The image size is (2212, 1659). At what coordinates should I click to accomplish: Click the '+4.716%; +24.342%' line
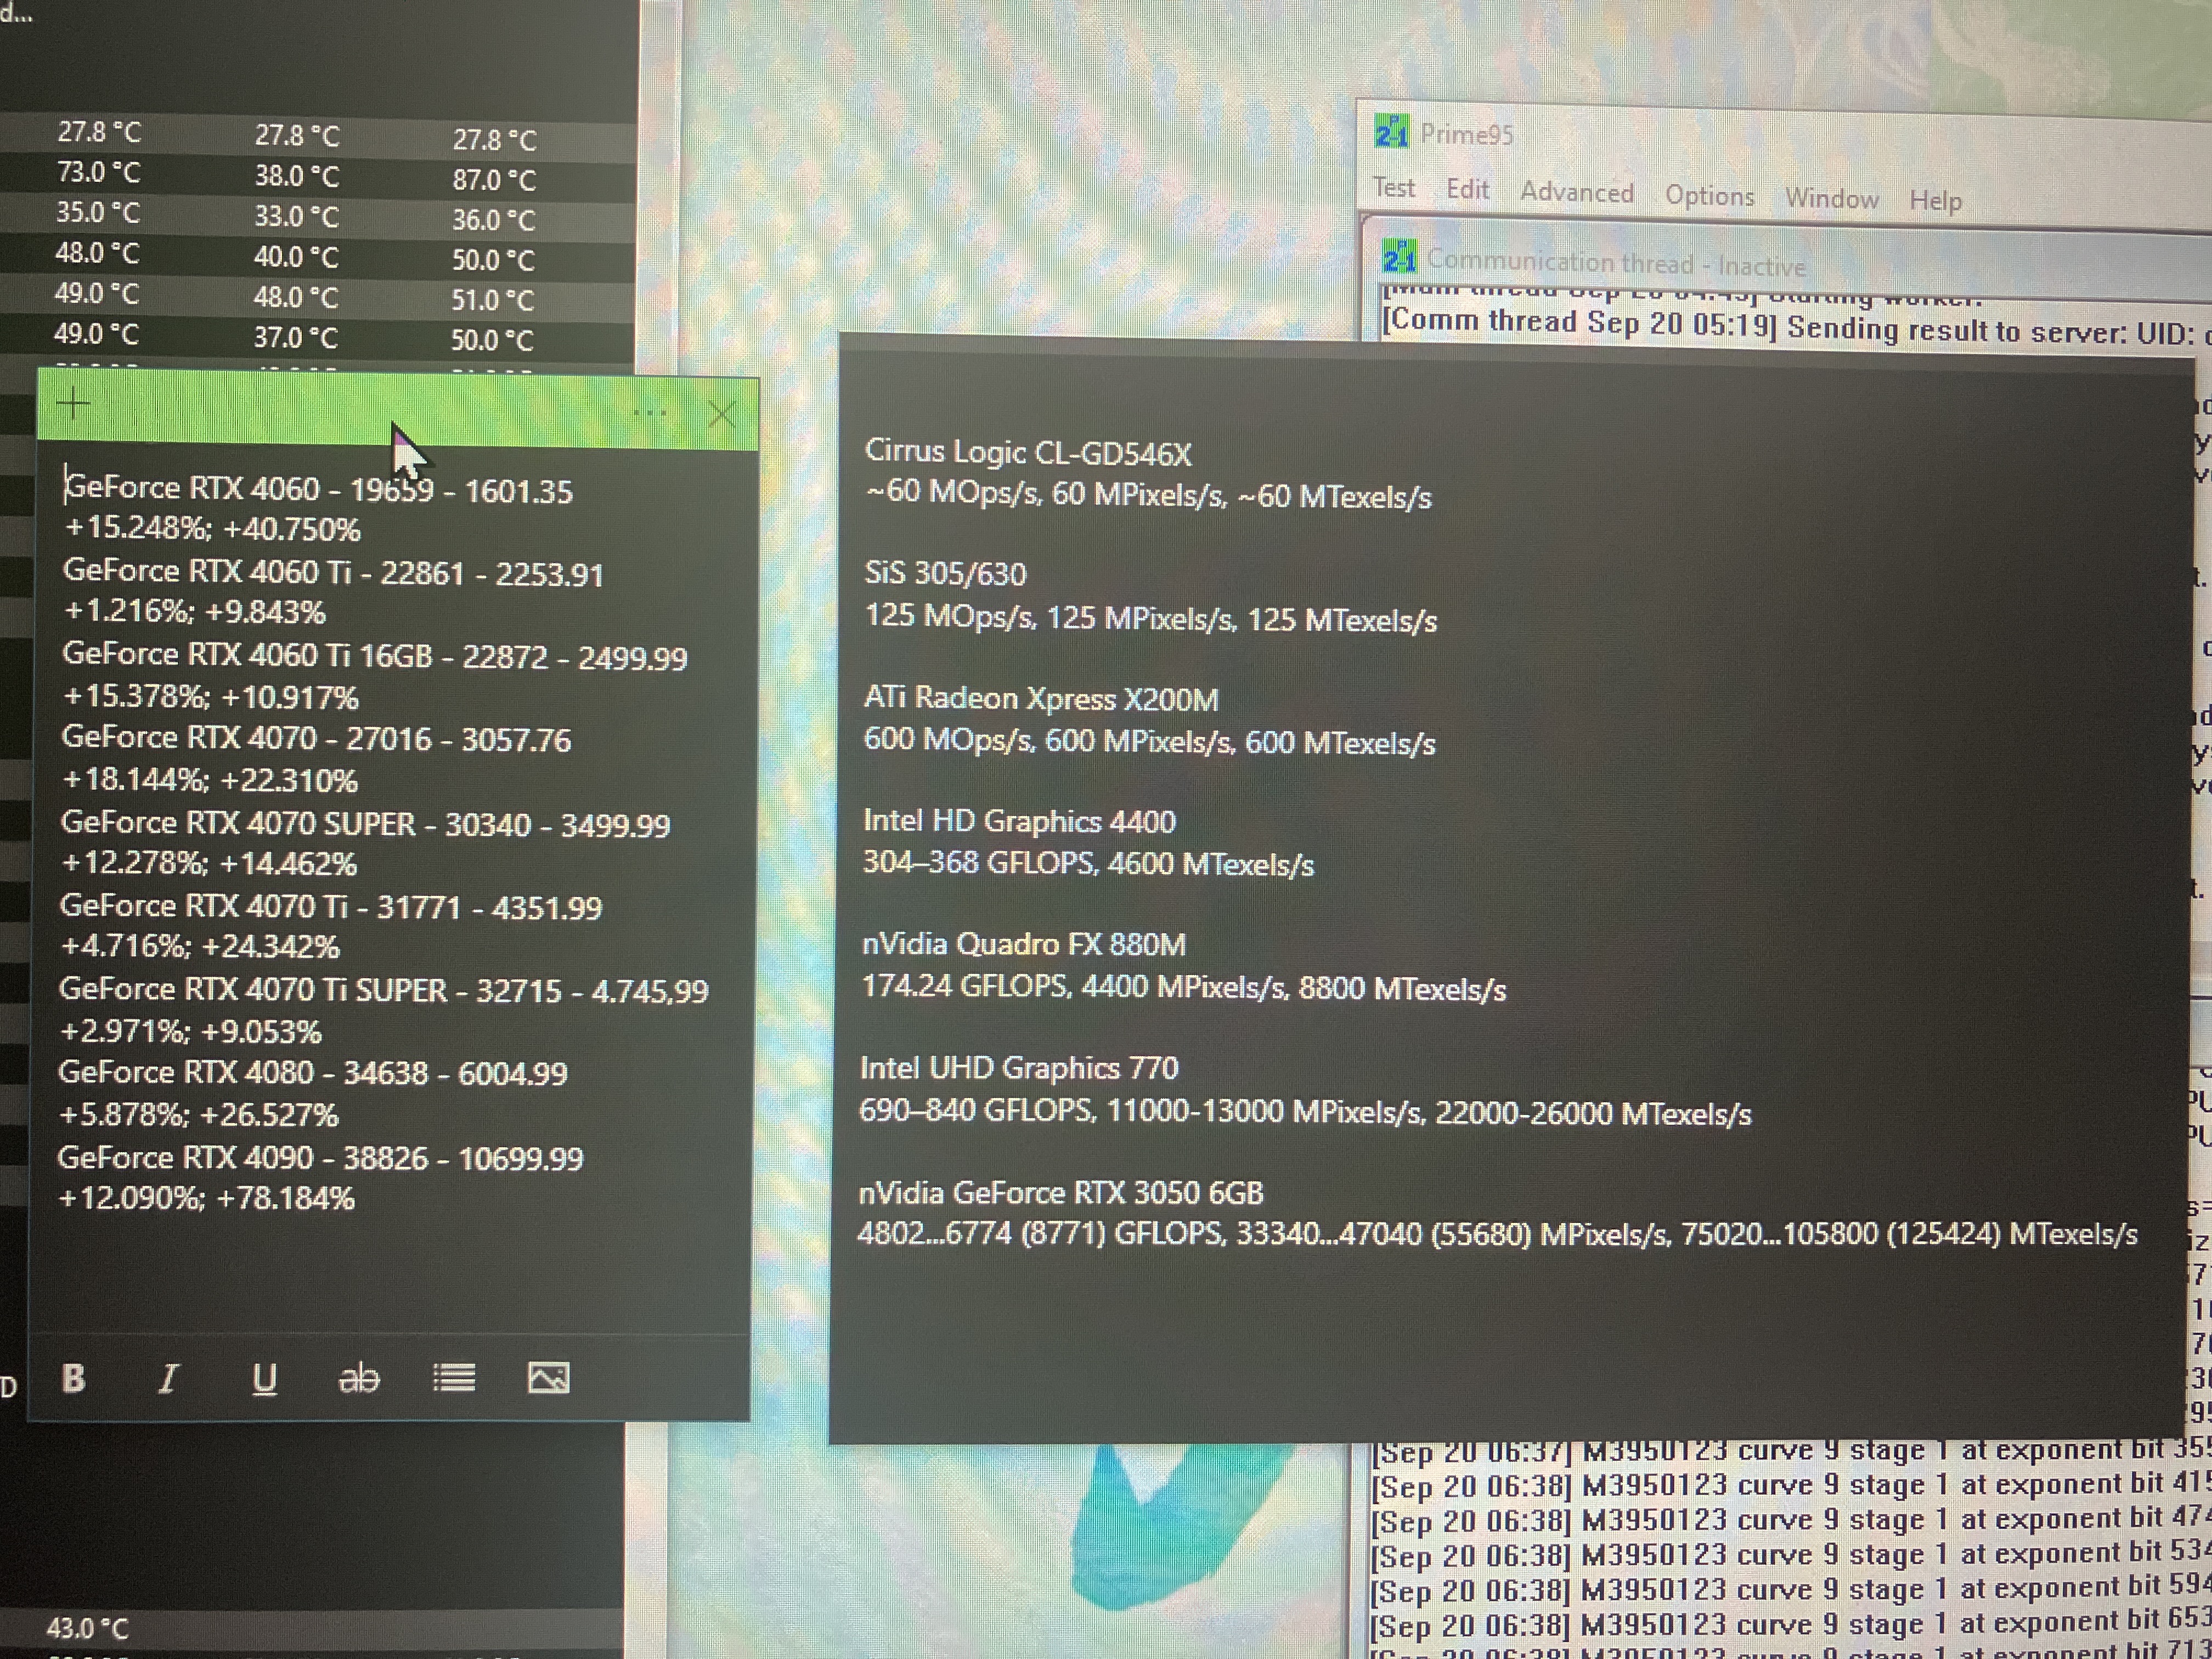point(201,946)
